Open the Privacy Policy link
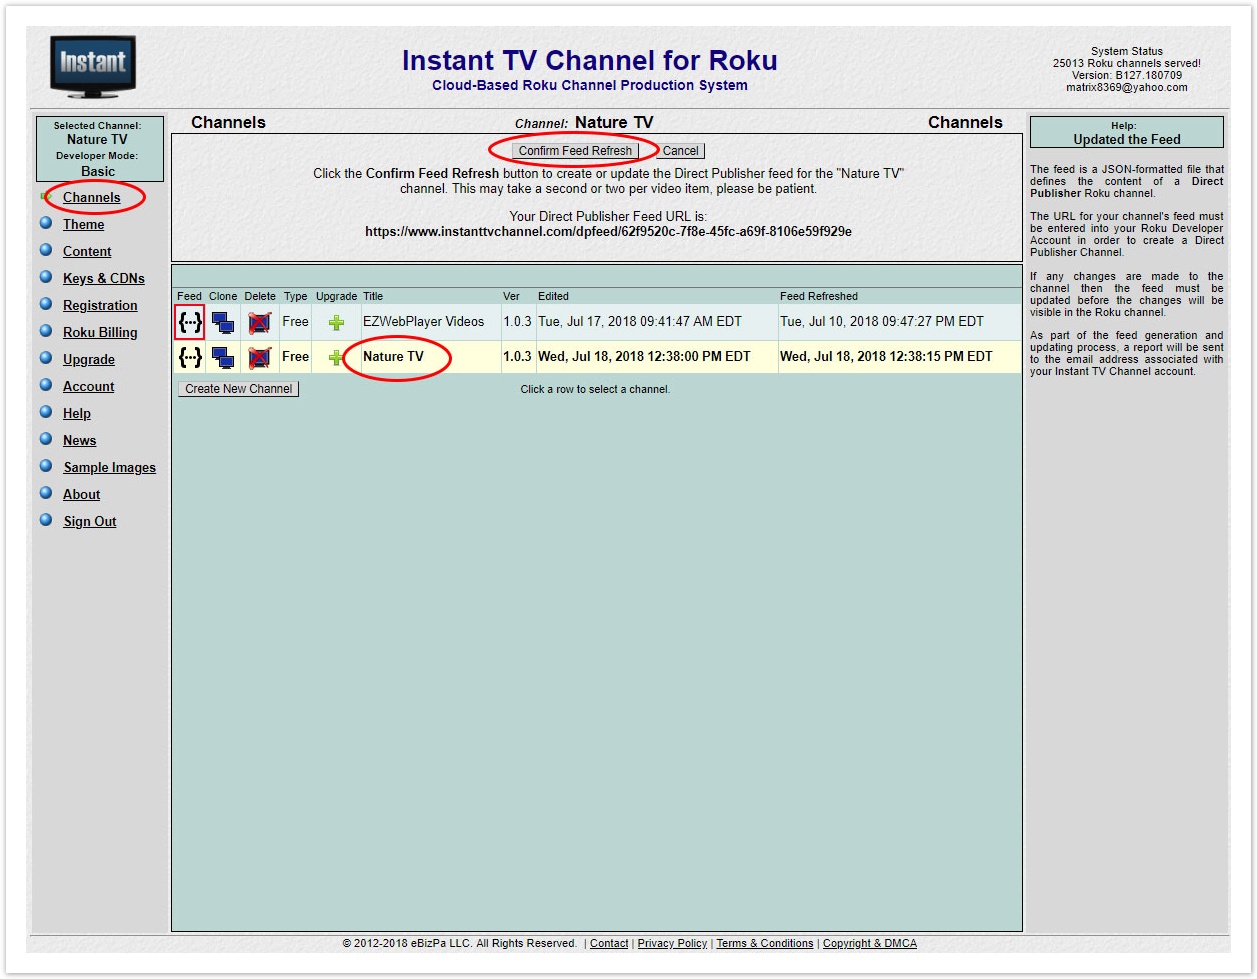Viewport: 1257px width, 979px height. pyautogui.click(x=672, y=943)
